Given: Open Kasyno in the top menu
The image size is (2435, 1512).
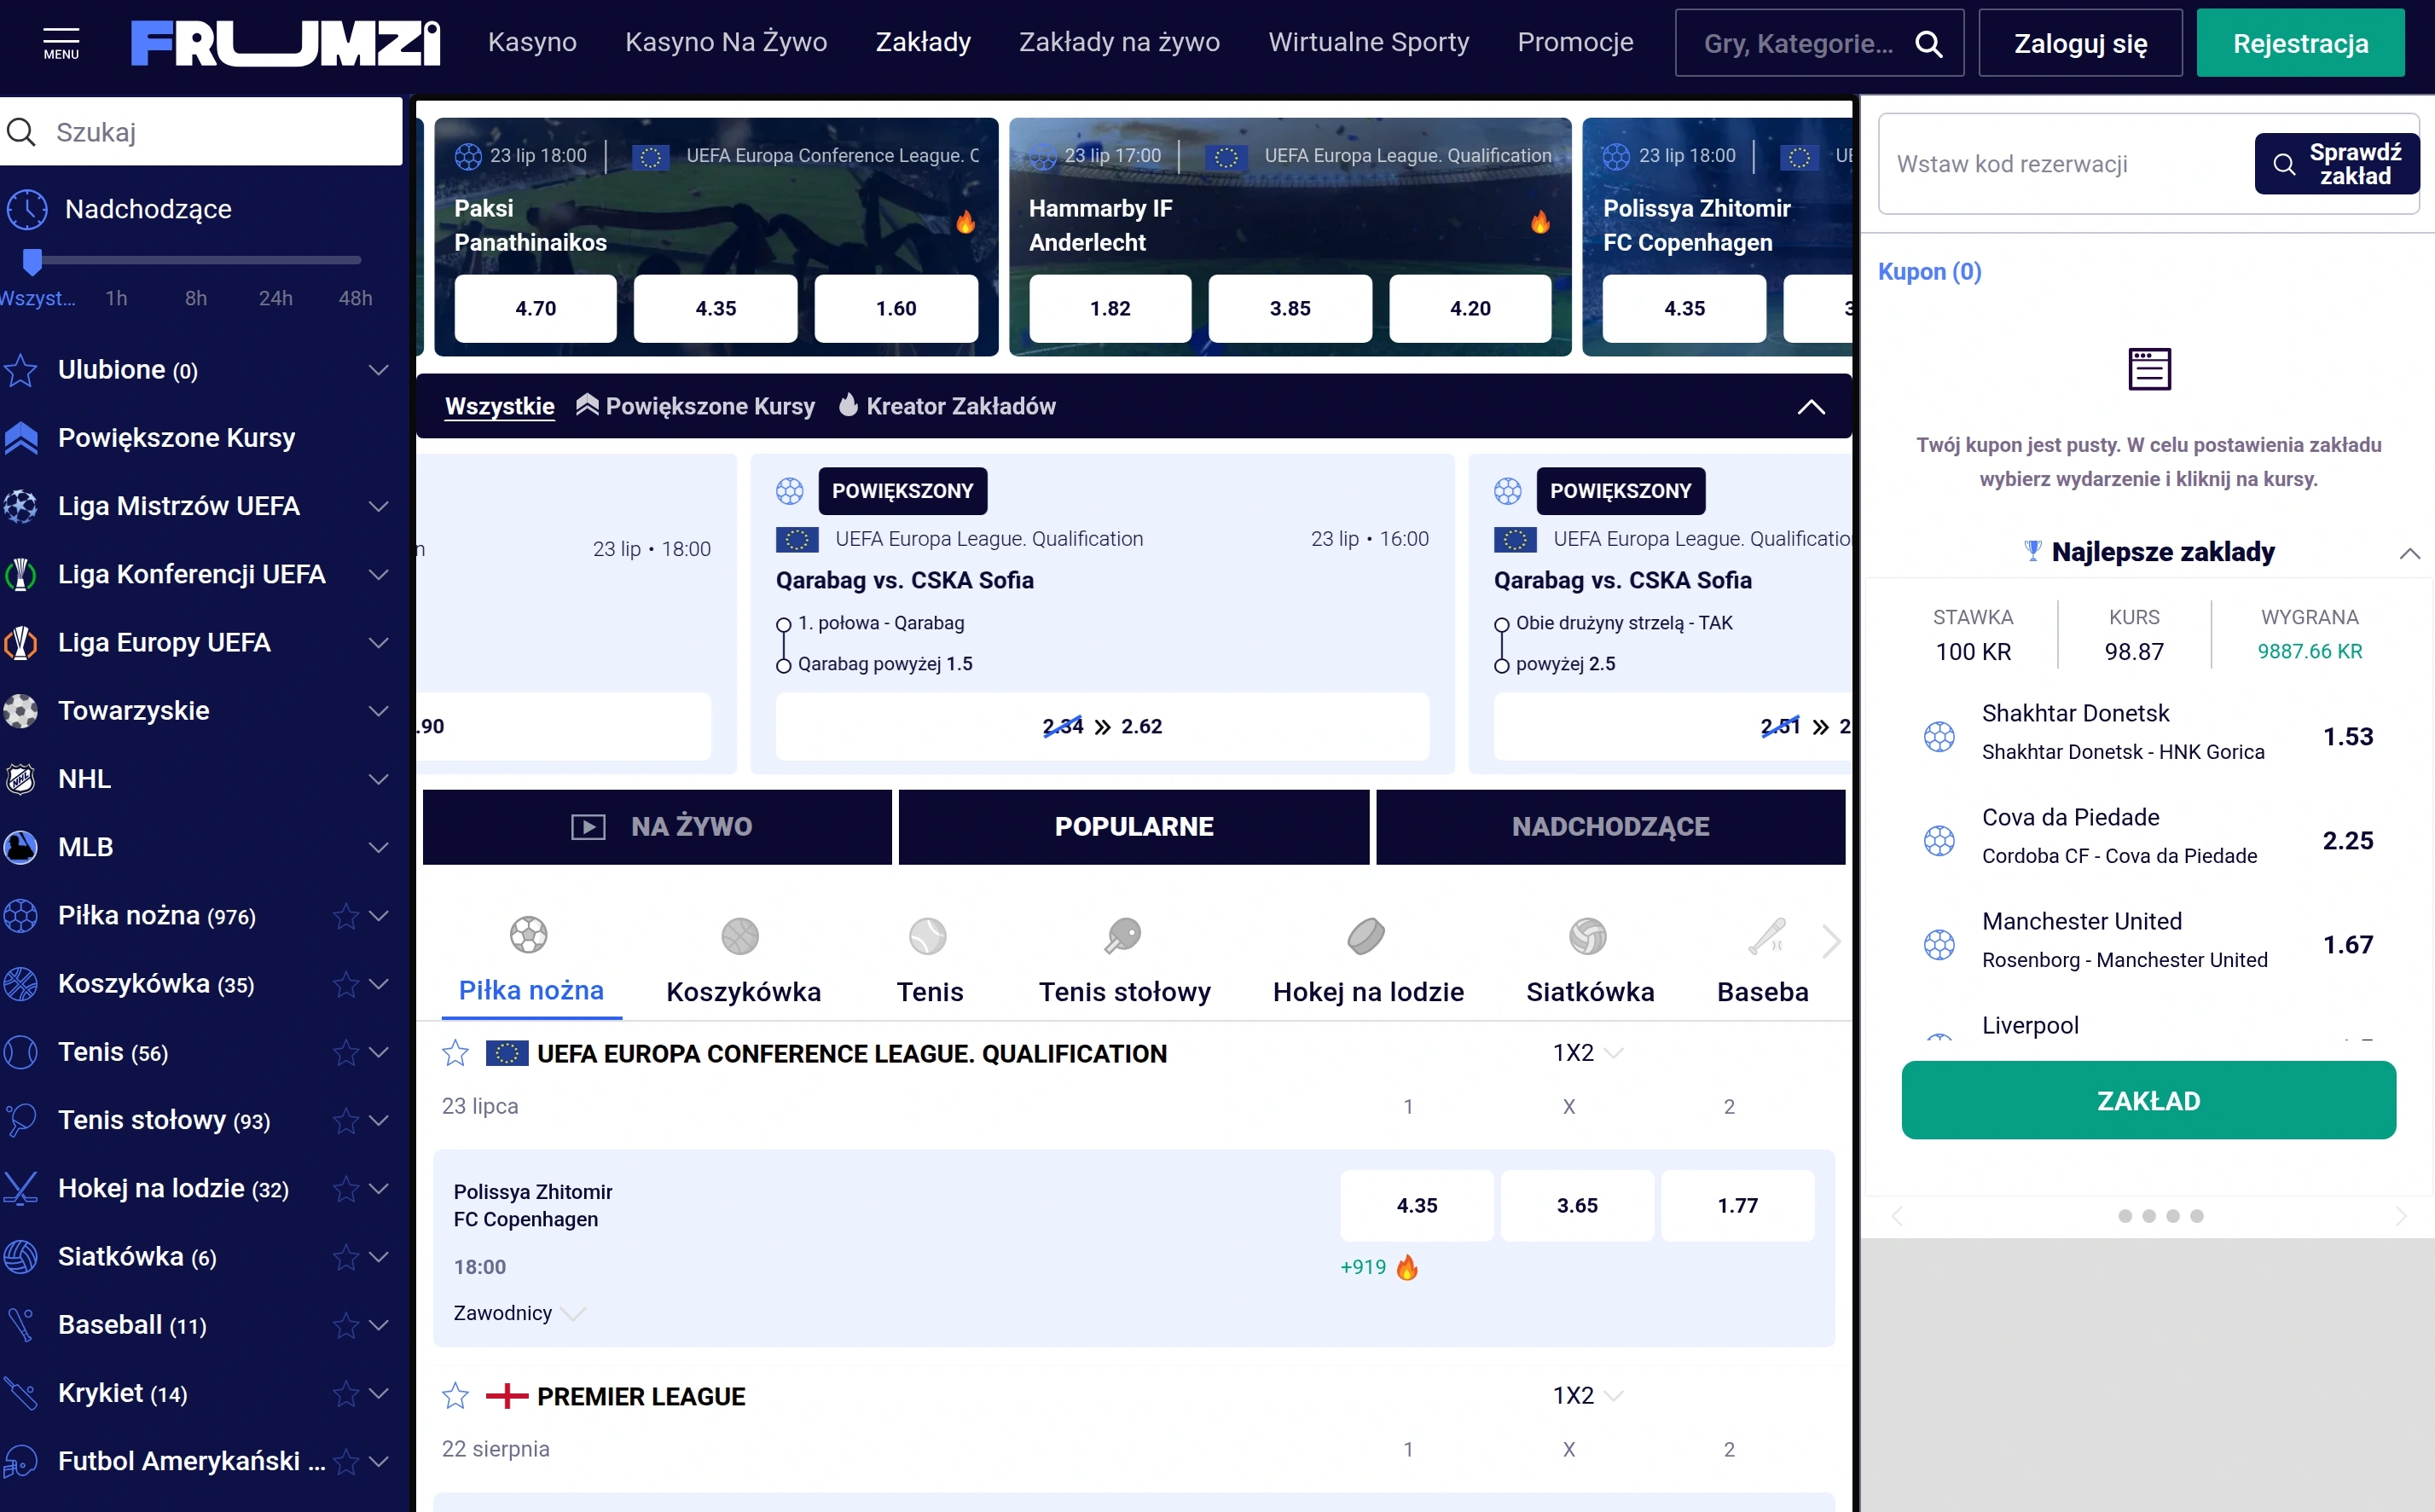Looking at the screenshot, I should tap(532, 42).
